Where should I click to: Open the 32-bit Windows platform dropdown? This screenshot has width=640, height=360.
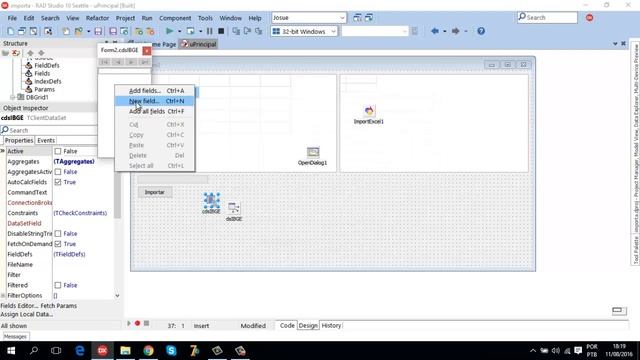pyautogui.click(x=333, y=31)
